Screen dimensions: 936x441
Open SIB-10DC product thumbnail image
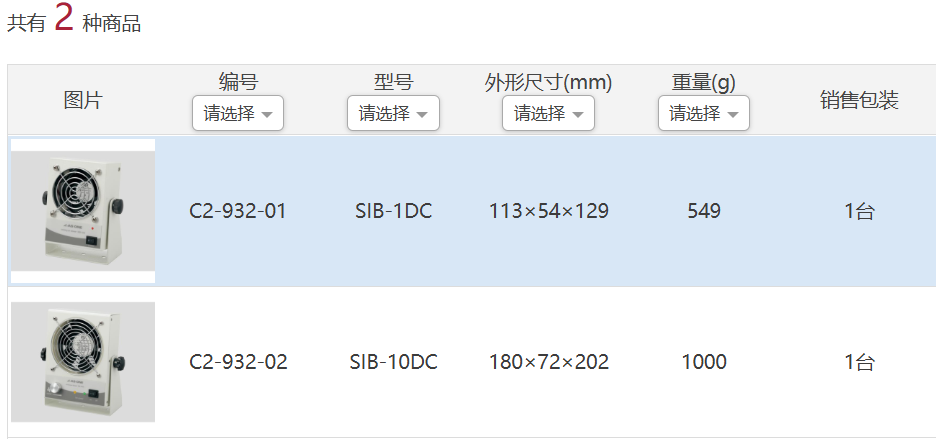83,362
